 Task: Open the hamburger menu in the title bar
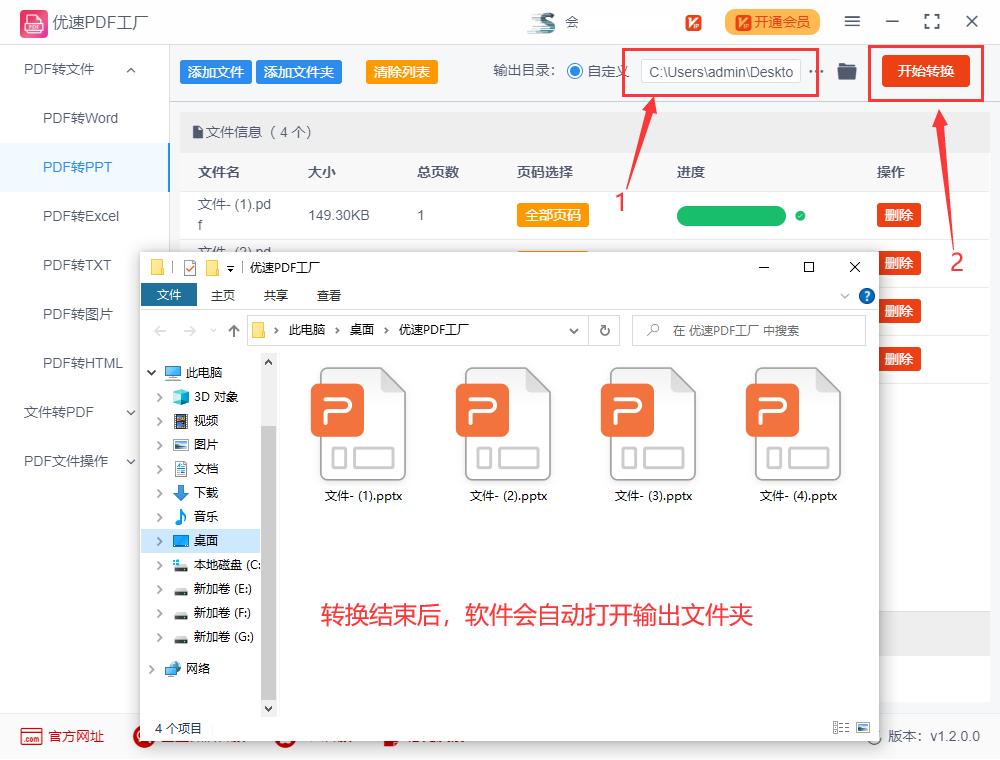coord(853,21)
